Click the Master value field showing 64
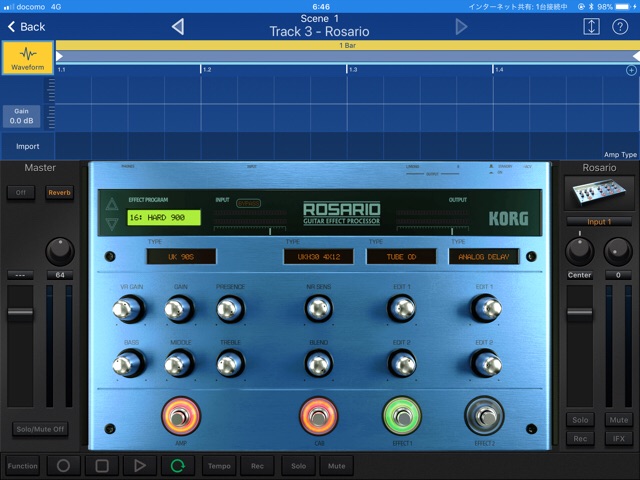The height and width of the screenshot is (480, 640). (60, 275)
